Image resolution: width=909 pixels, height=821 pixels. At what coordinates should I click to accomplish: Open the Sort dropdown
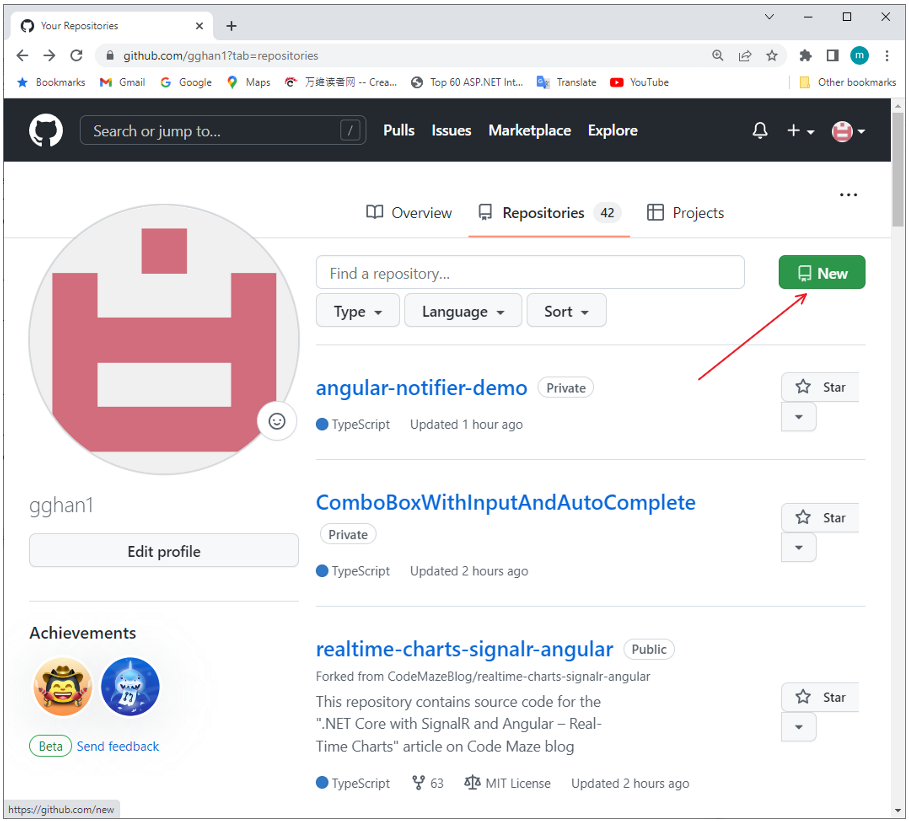tap(566, 310)
